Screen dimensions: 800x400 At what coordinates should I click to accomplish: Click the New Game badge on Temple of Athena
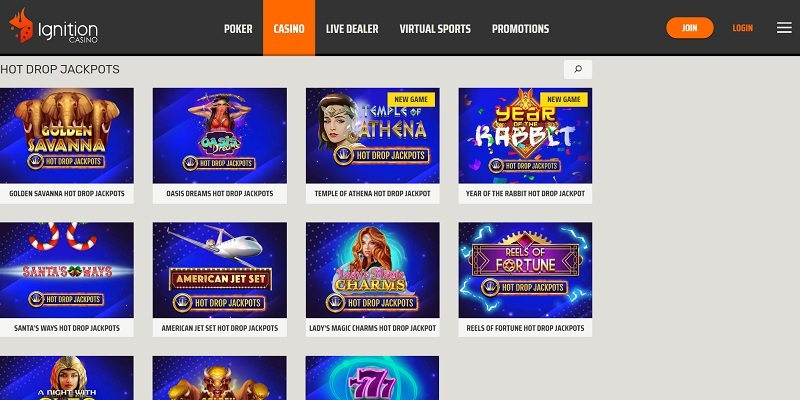click(x=411, y=99)
